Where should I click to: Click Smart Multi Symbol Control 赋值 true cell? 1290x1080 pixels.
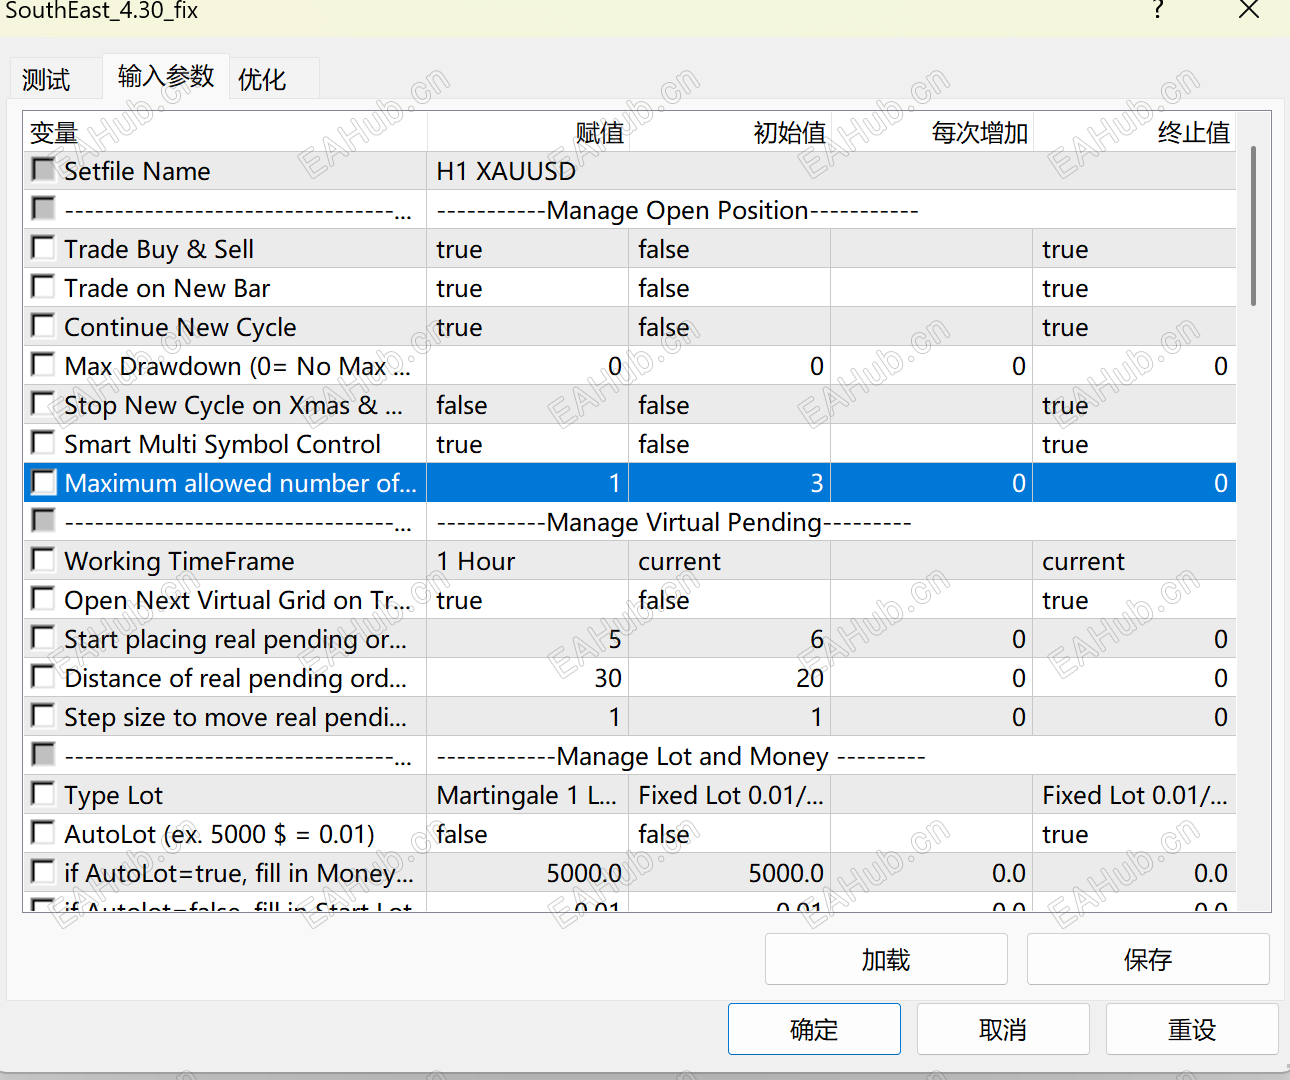(528, 444)
